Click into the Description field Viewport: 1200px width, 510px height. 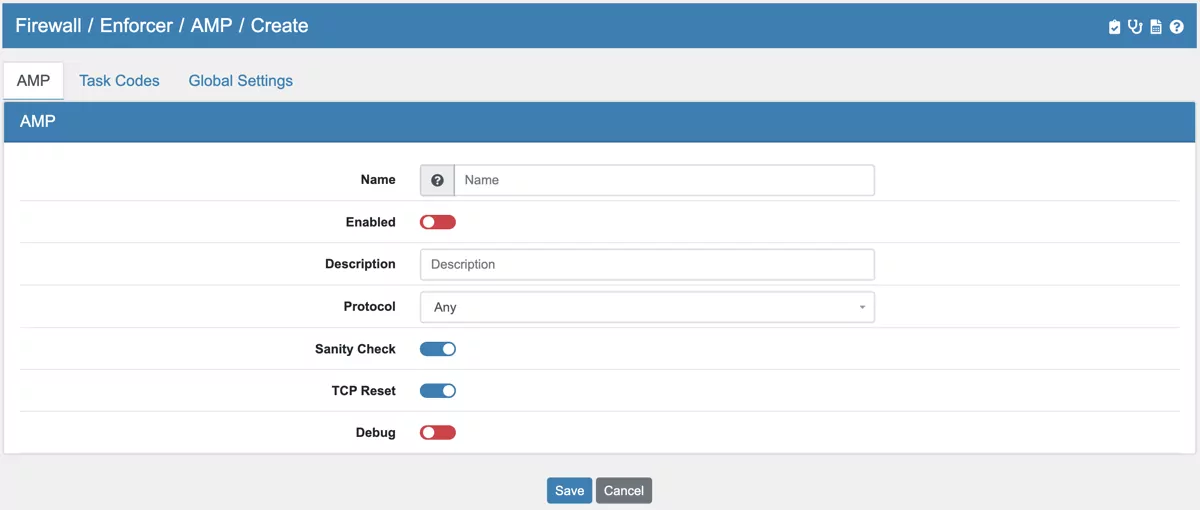point(647,265)
